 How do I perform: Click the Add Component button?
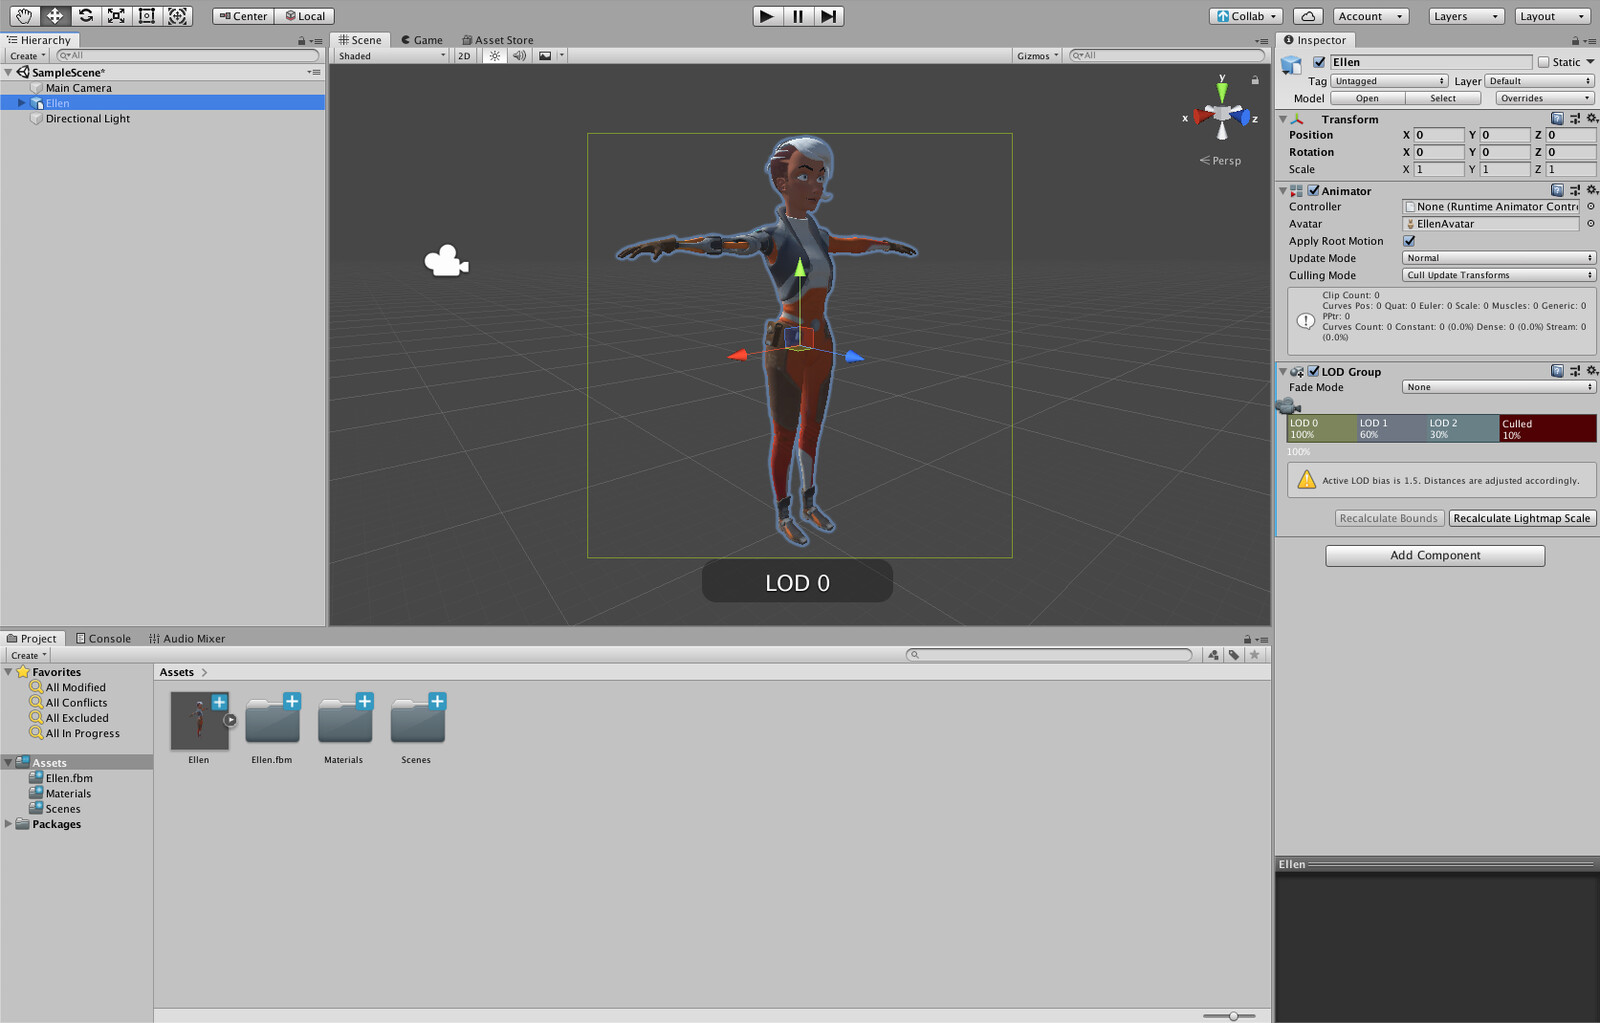pyautogui.click(x=1434, y=555)
